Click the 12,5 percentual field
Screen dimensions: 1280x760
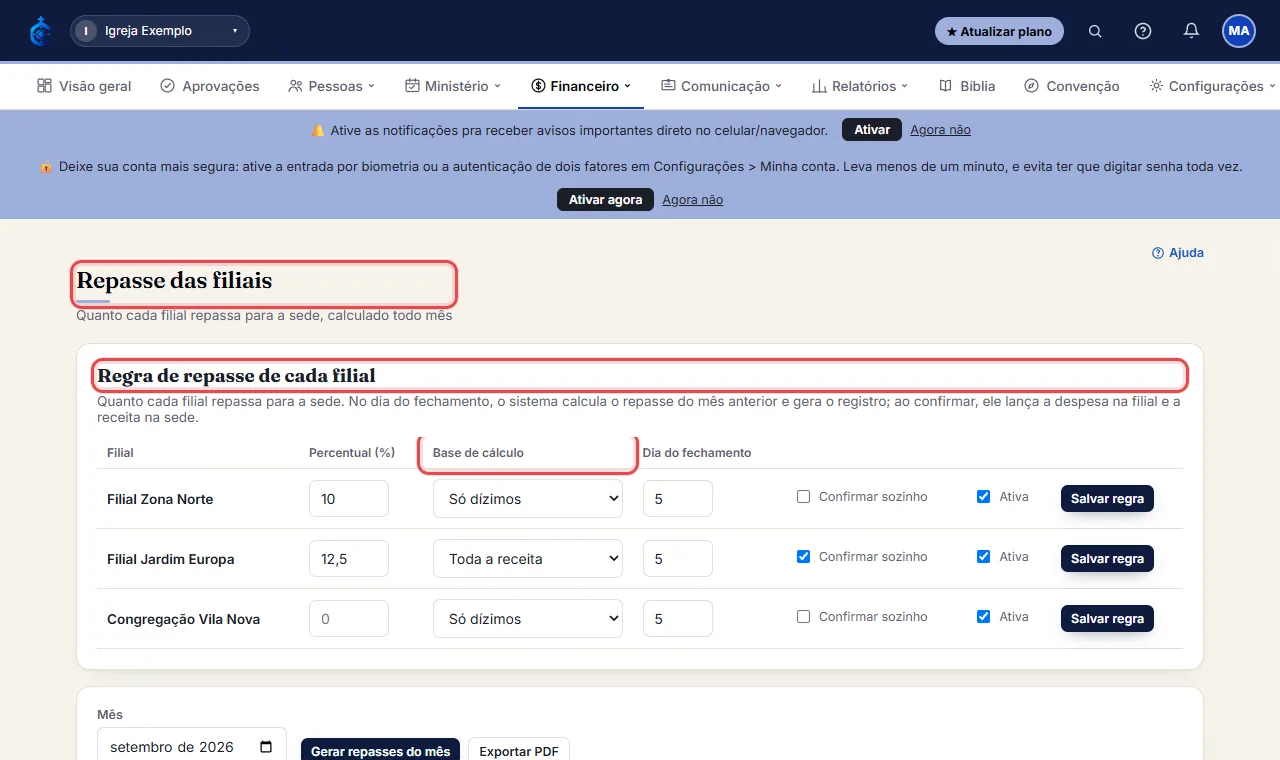coord(349,559)
